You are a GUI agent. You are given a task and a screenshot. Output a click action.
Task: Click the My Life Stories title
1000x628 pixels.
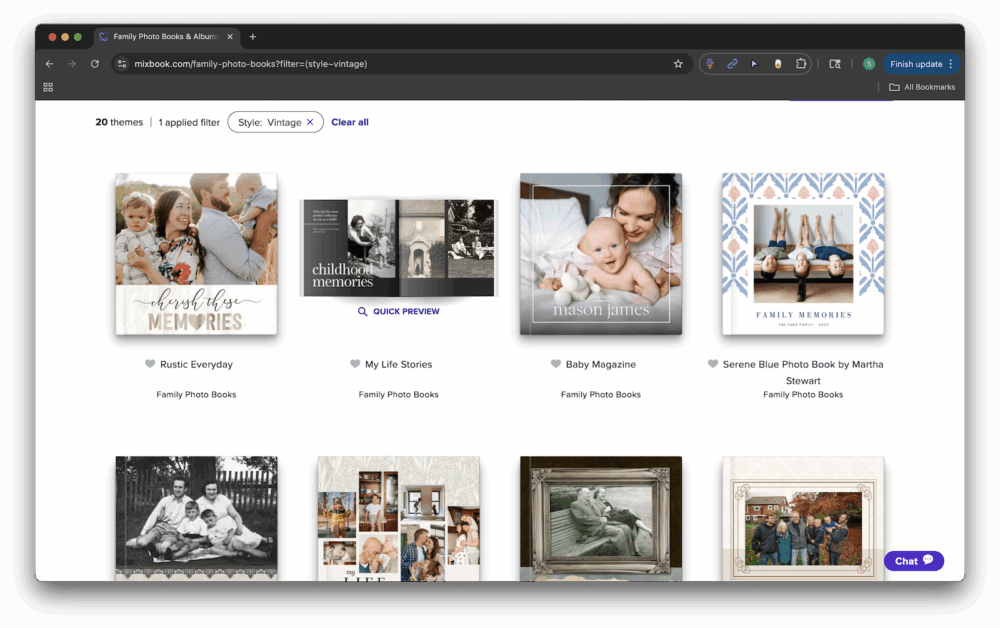[x=399, y=364]
